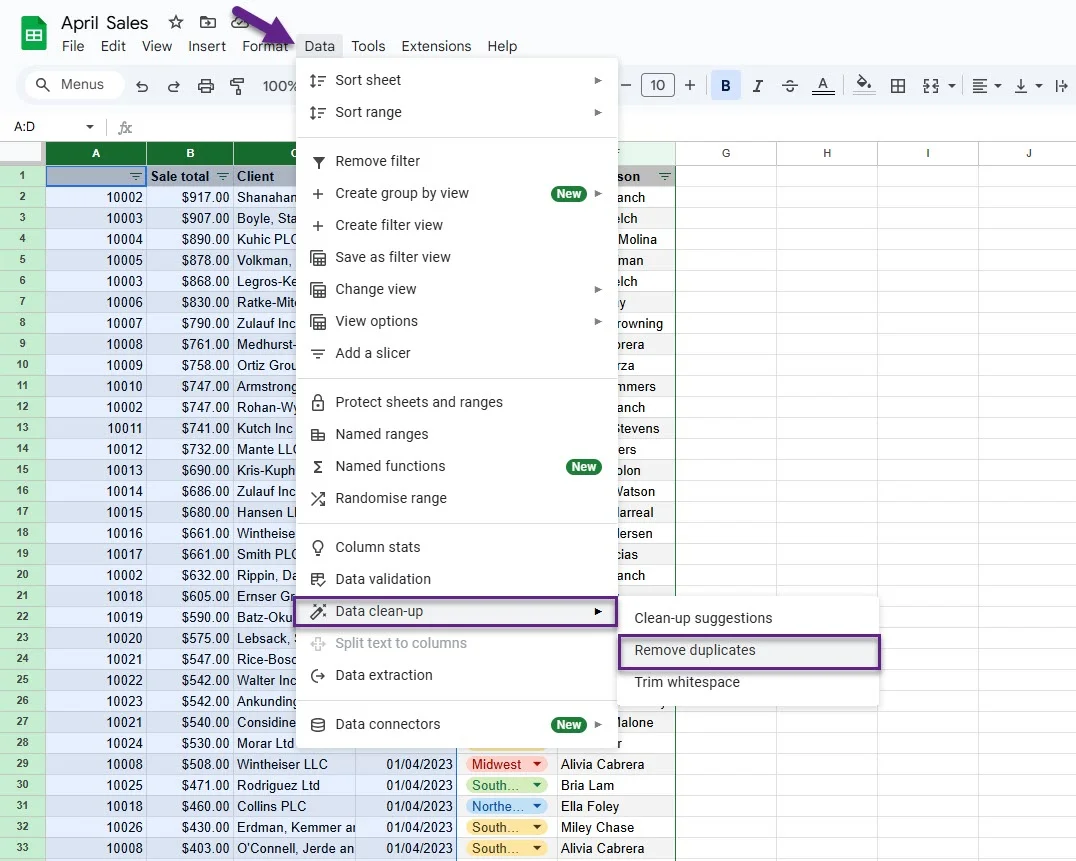Select the paint format tool
The image size is (1076, 861).
coord(237,86)
